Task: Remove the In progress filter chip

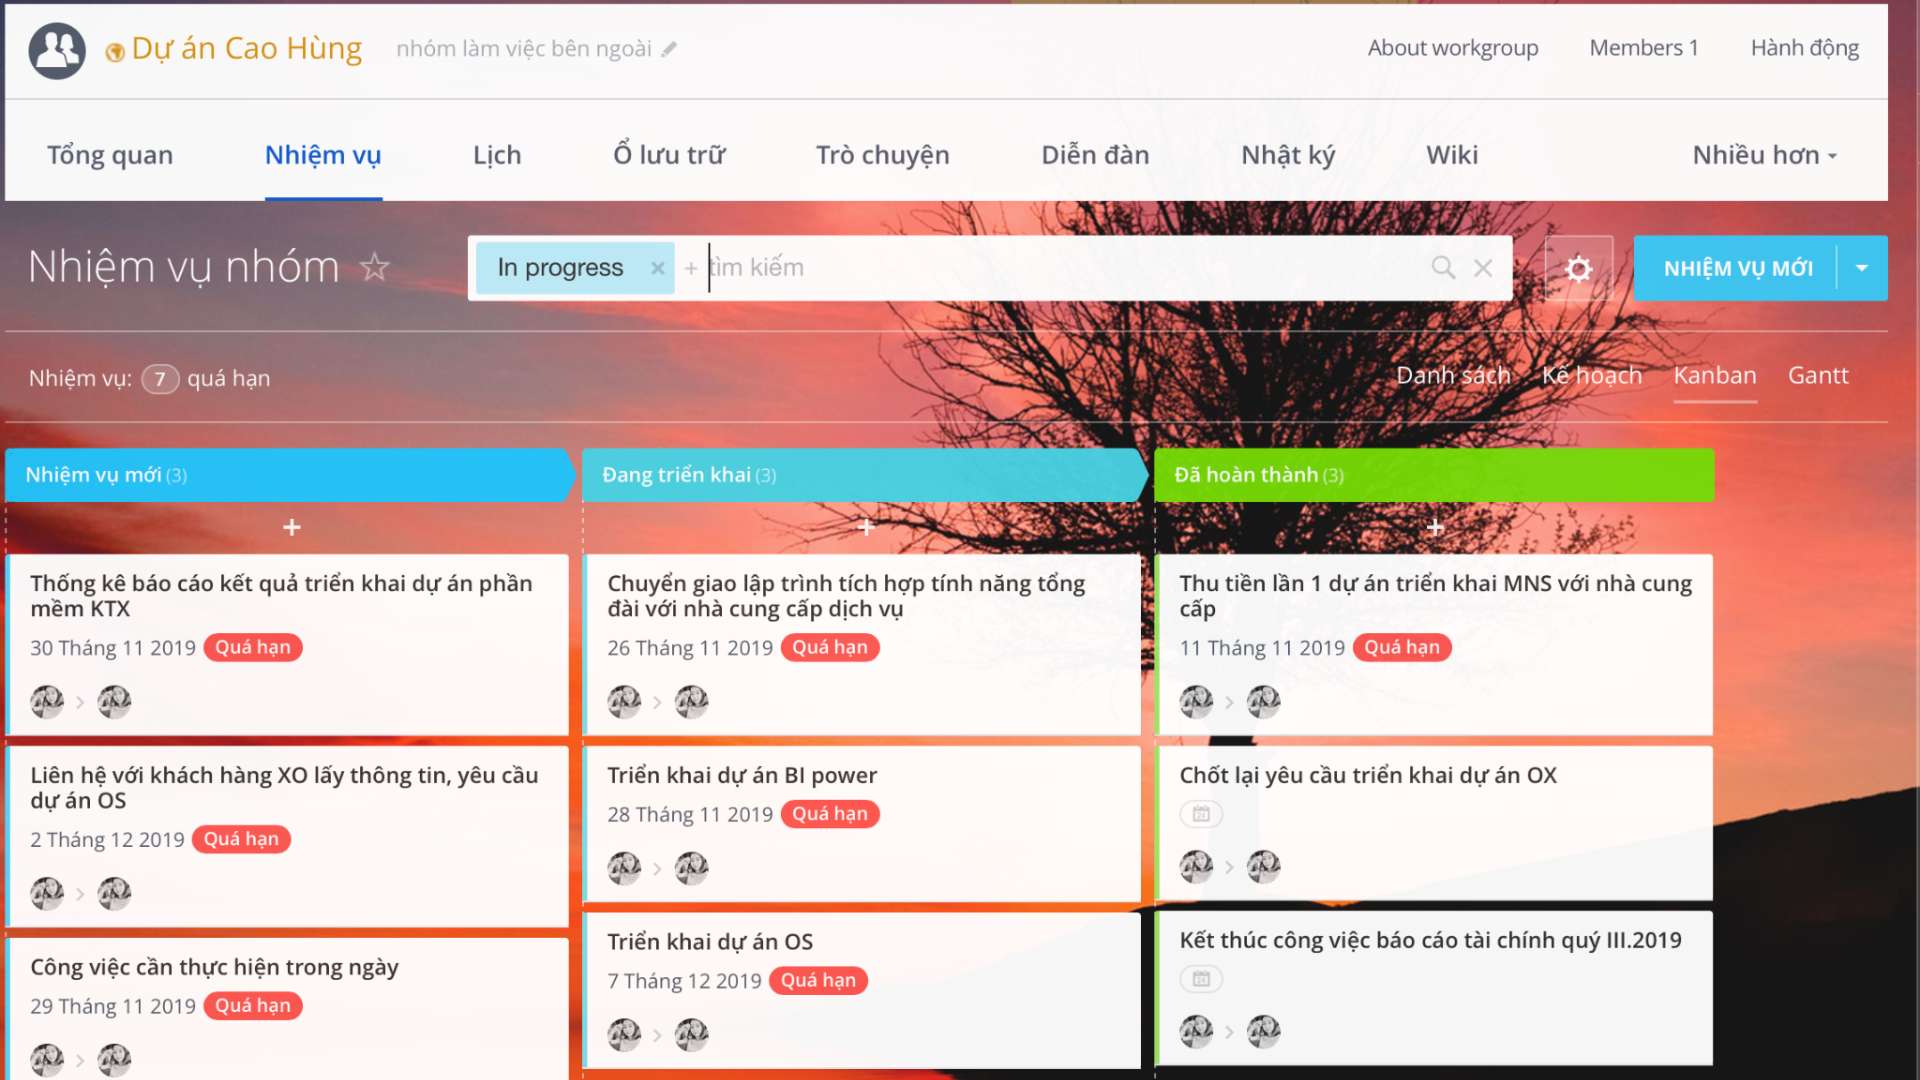Action: coord(657,268)
